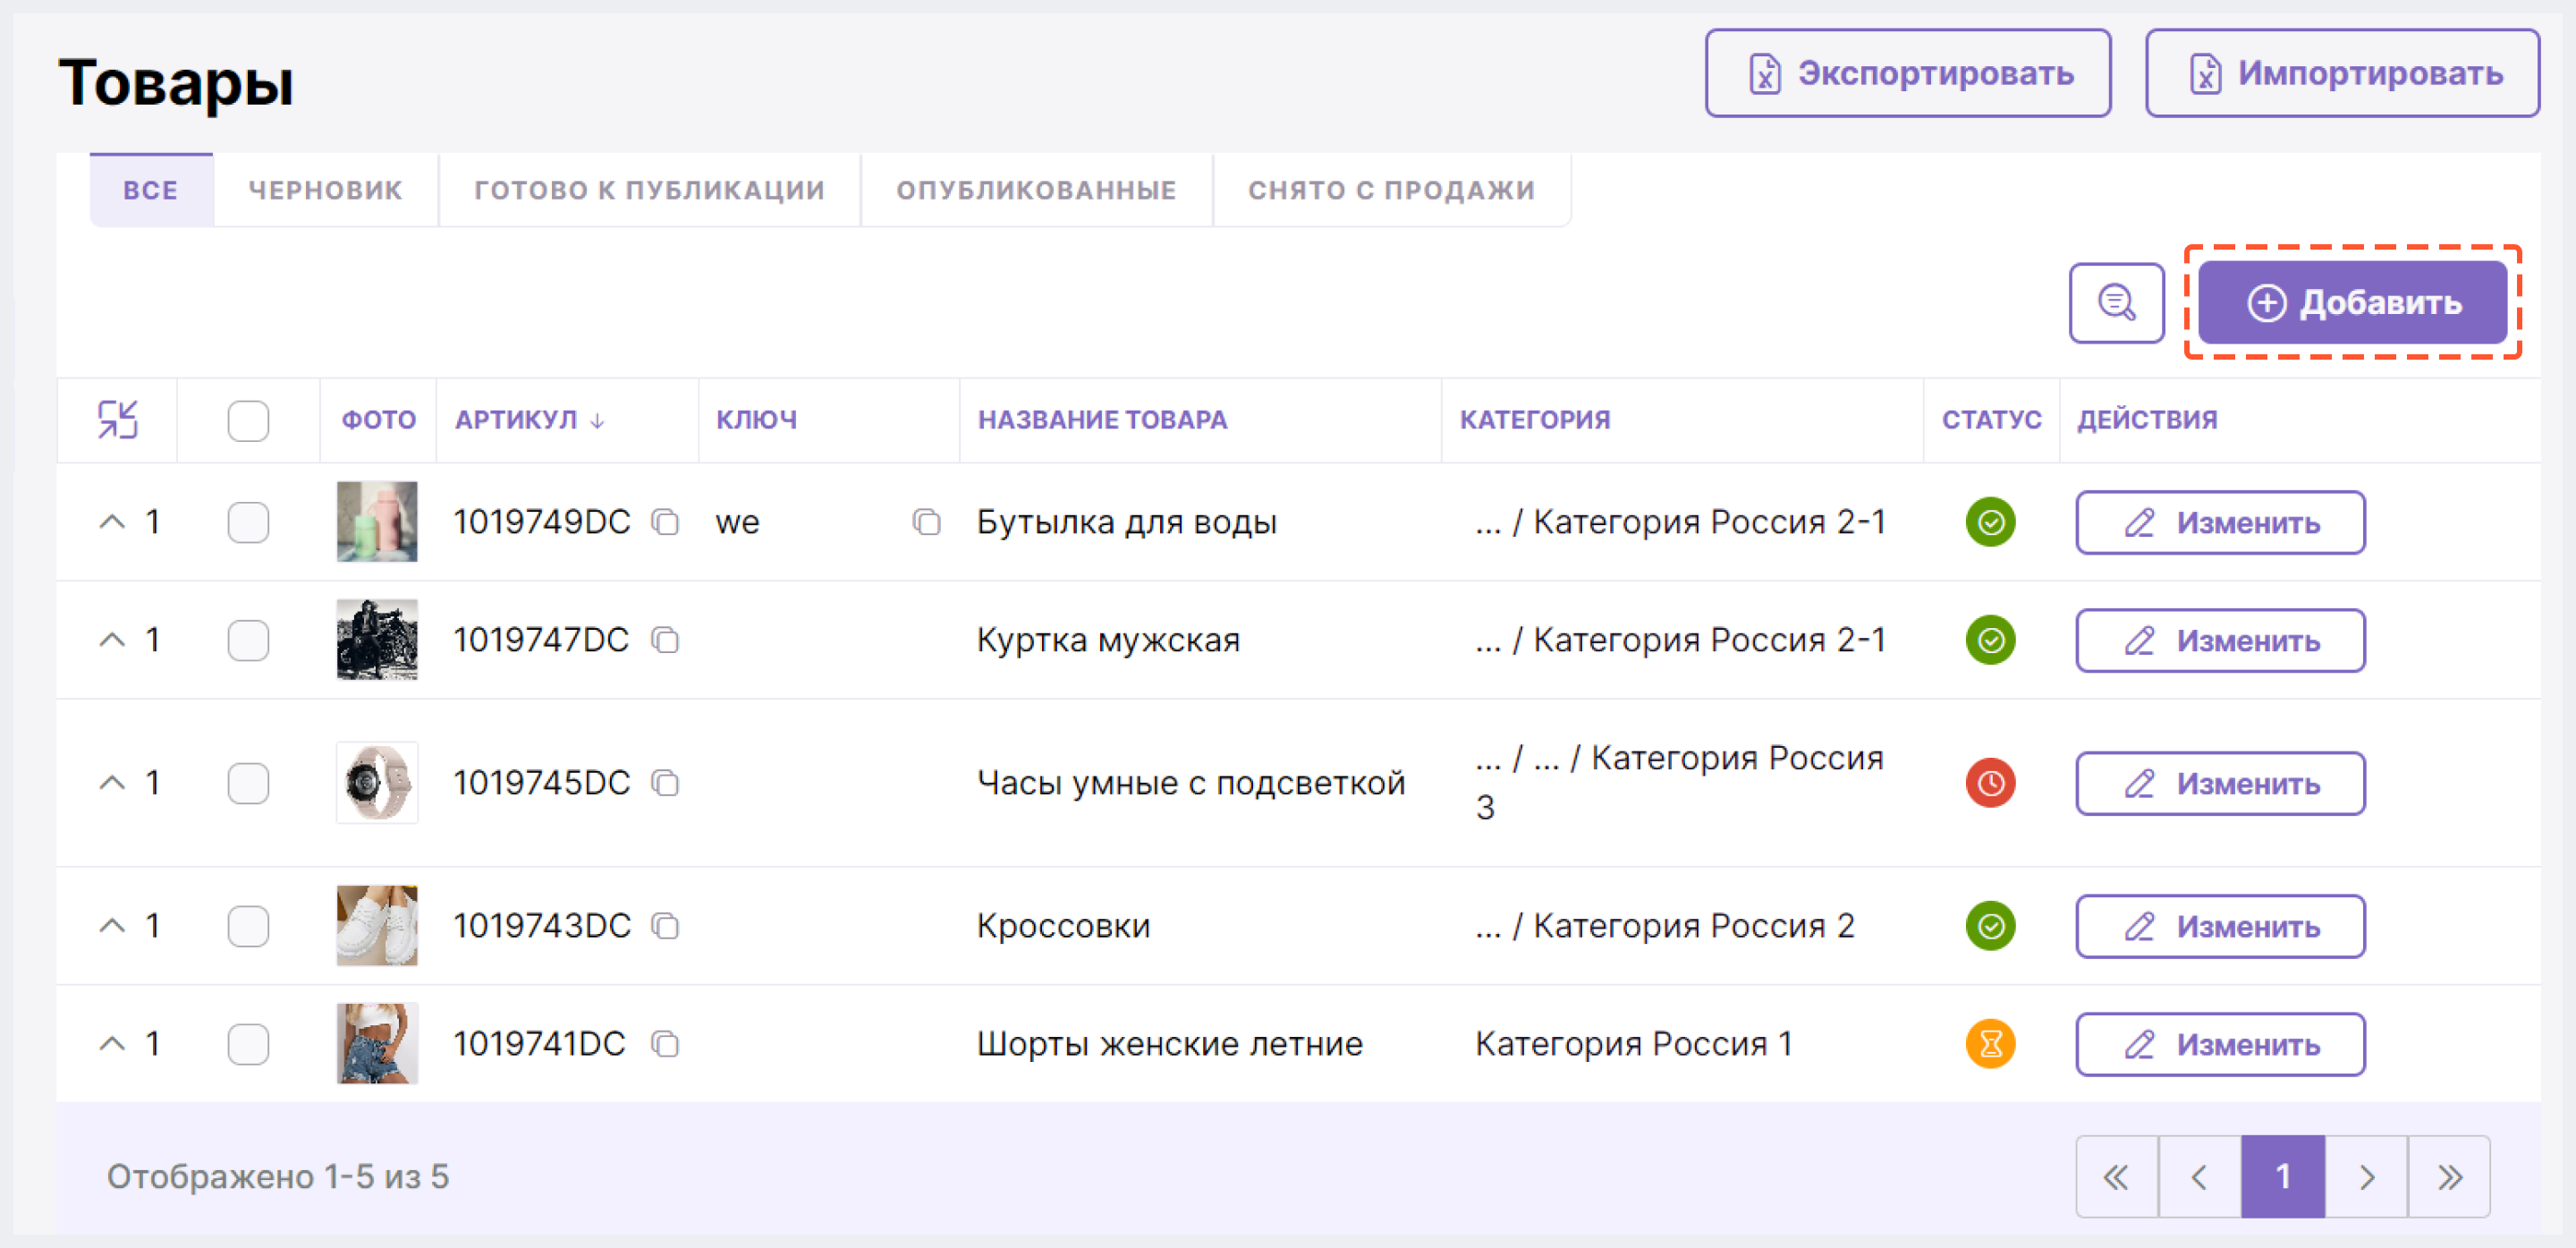Viewport: 2576px width, 1248px height.
Task: Copy article number 1019745DC
Action: pyautogui.click(x=665, y=783)
